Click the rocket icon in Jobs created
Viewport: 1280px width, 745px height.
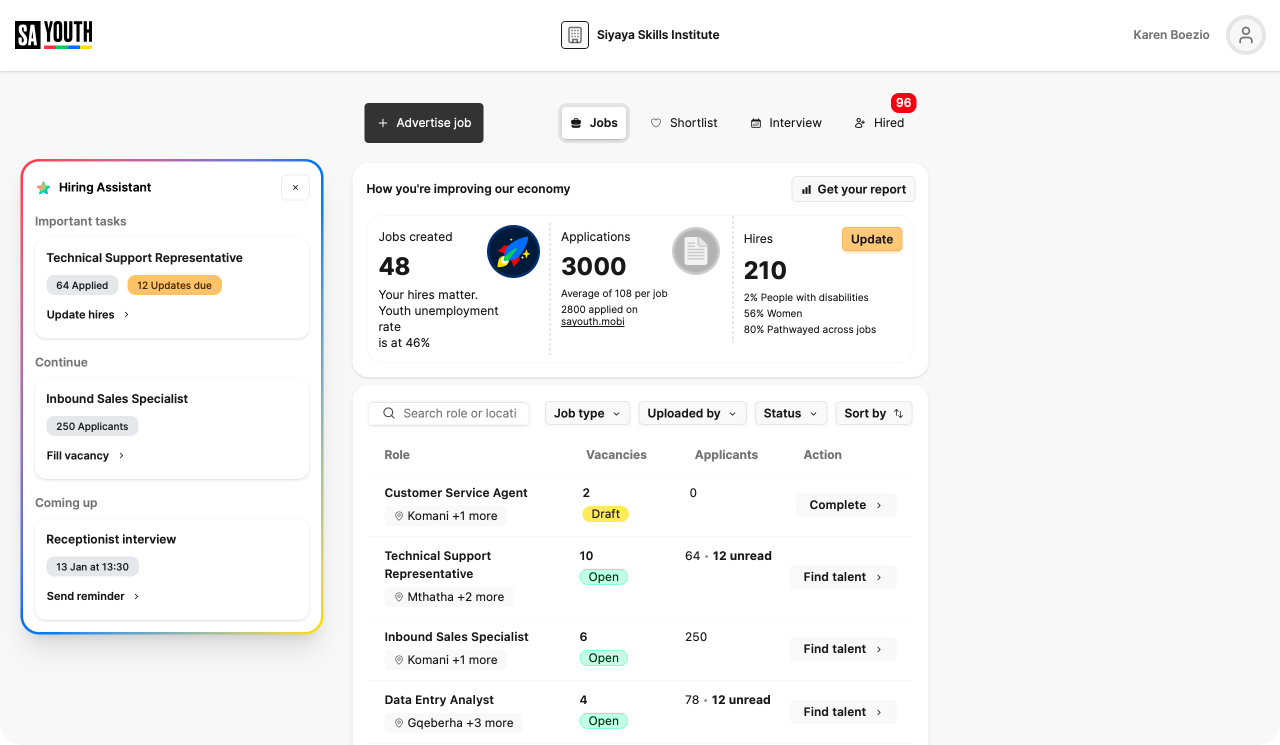513,252
